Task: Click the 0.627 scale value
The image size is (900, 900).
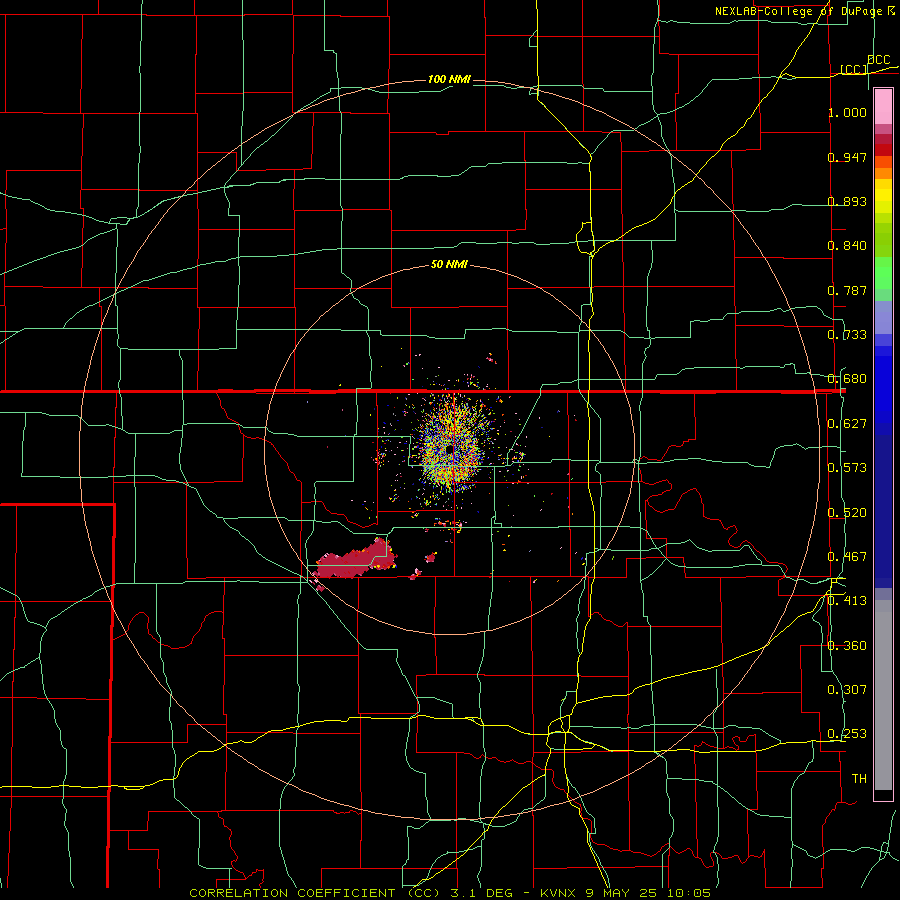Action: point(847,424)
